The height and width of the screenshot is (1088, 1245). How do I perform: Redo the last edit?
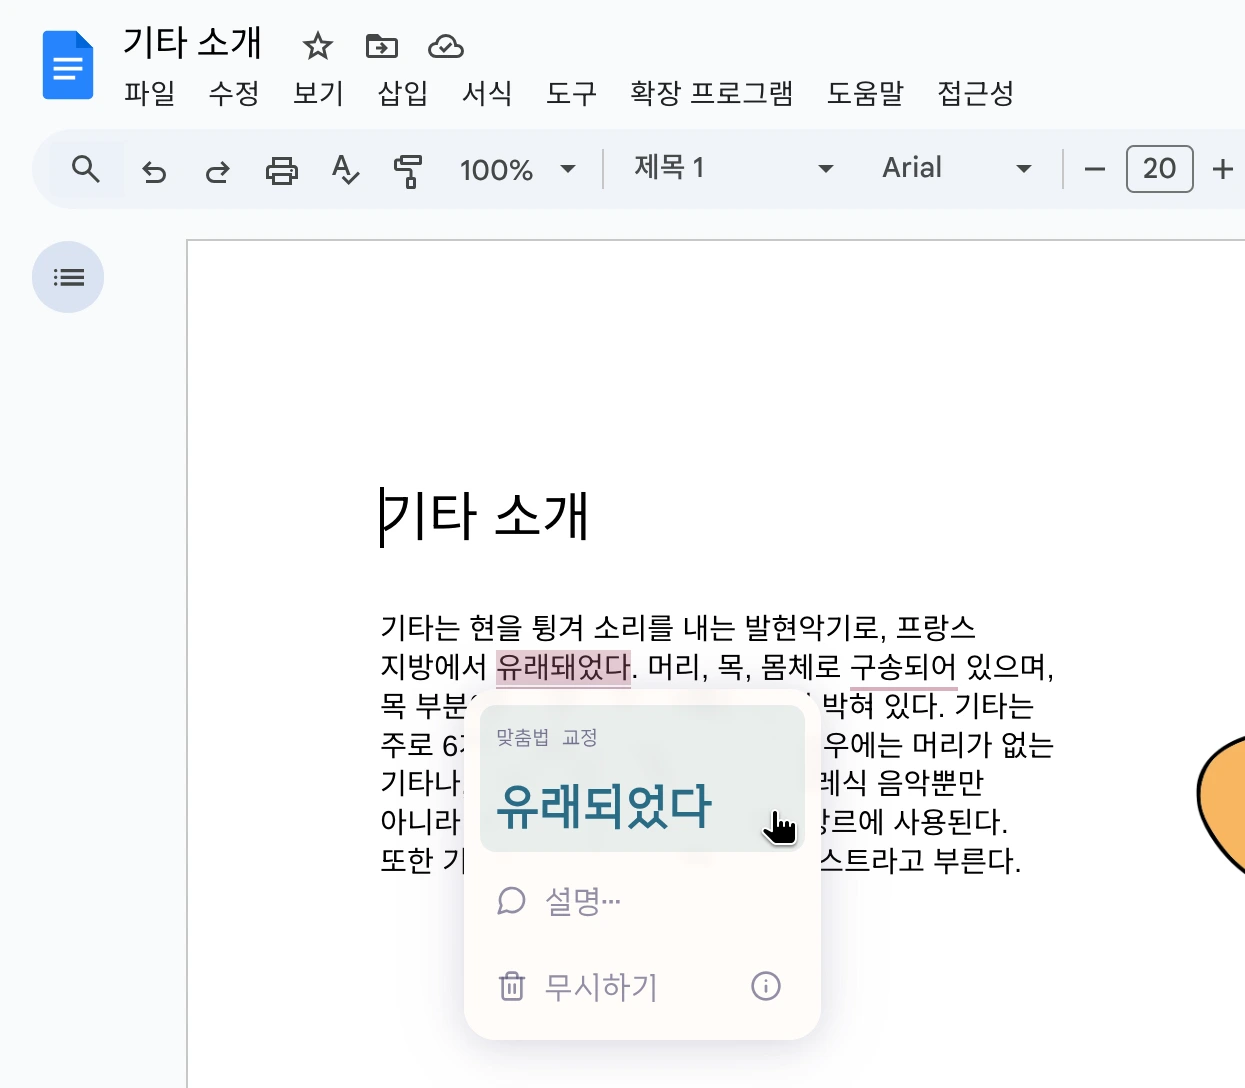pos(217,171)
